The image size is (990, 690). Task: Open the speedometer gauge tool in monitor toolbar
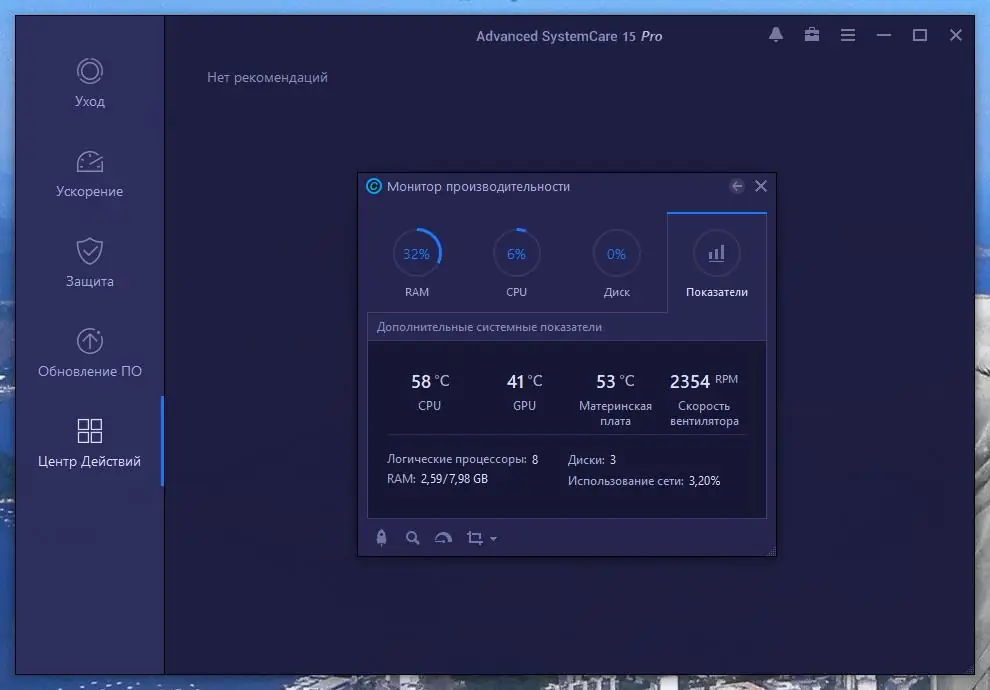[443, 537]
